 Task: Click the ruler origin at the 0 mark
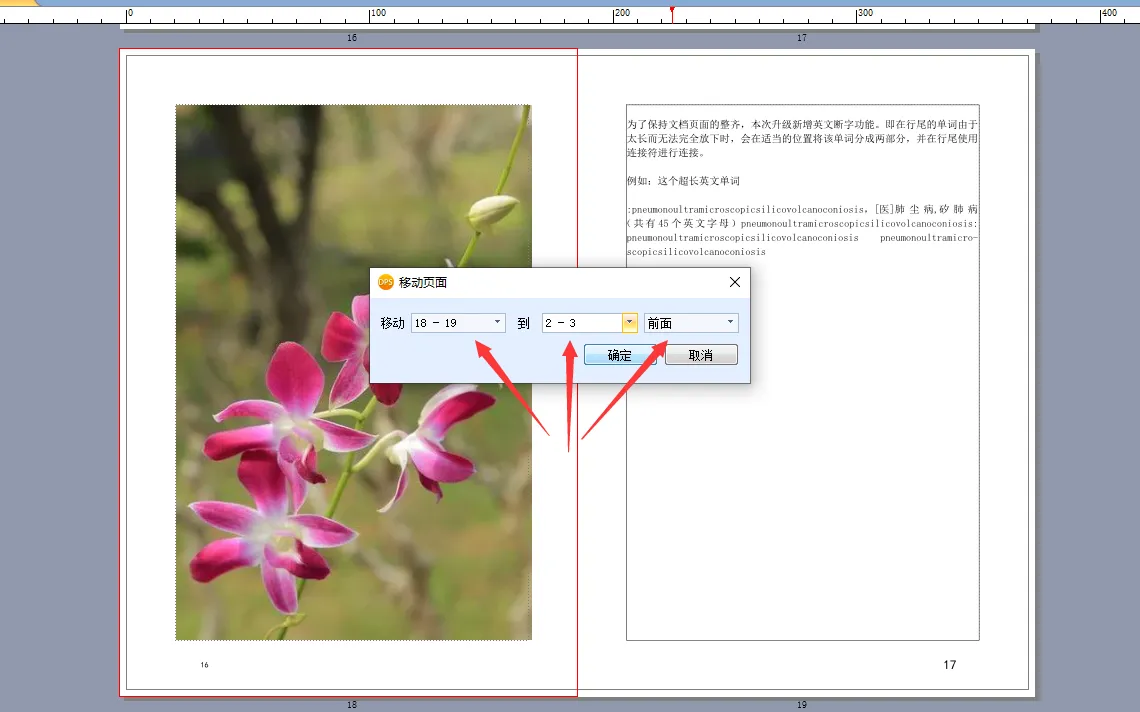coord(127,14)
